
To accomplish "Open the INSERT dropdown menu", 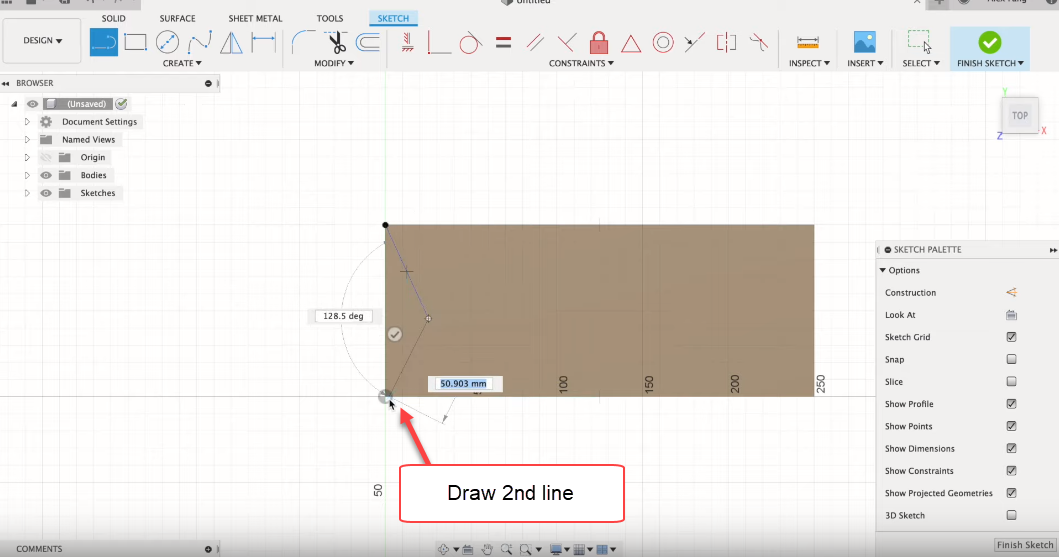I will tap(865, 63).
